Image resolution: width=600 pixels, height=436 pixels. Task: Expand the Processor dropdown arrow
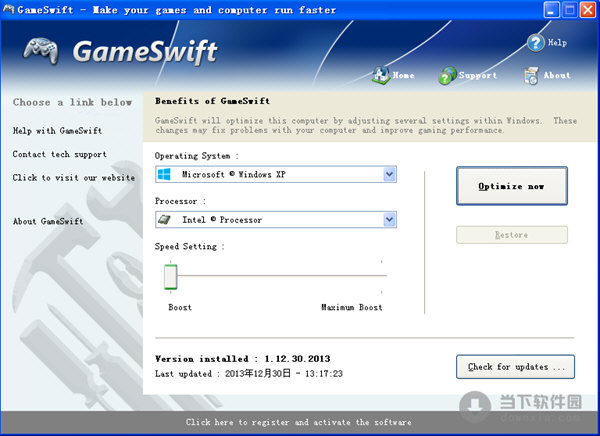pyautogui.click(x=389, y=220)
